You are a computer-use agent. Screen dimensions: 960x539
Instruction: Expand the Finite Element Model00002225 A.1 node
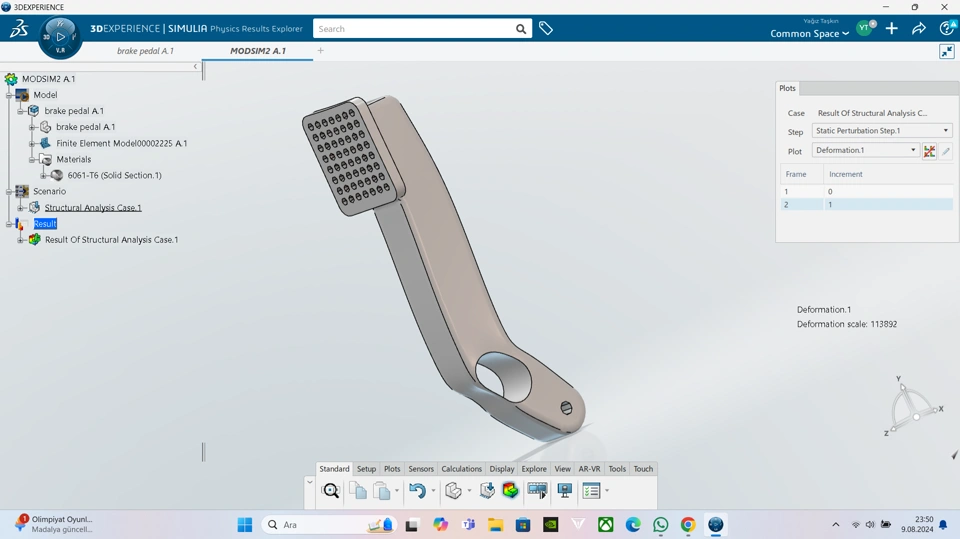click(32, 143)
